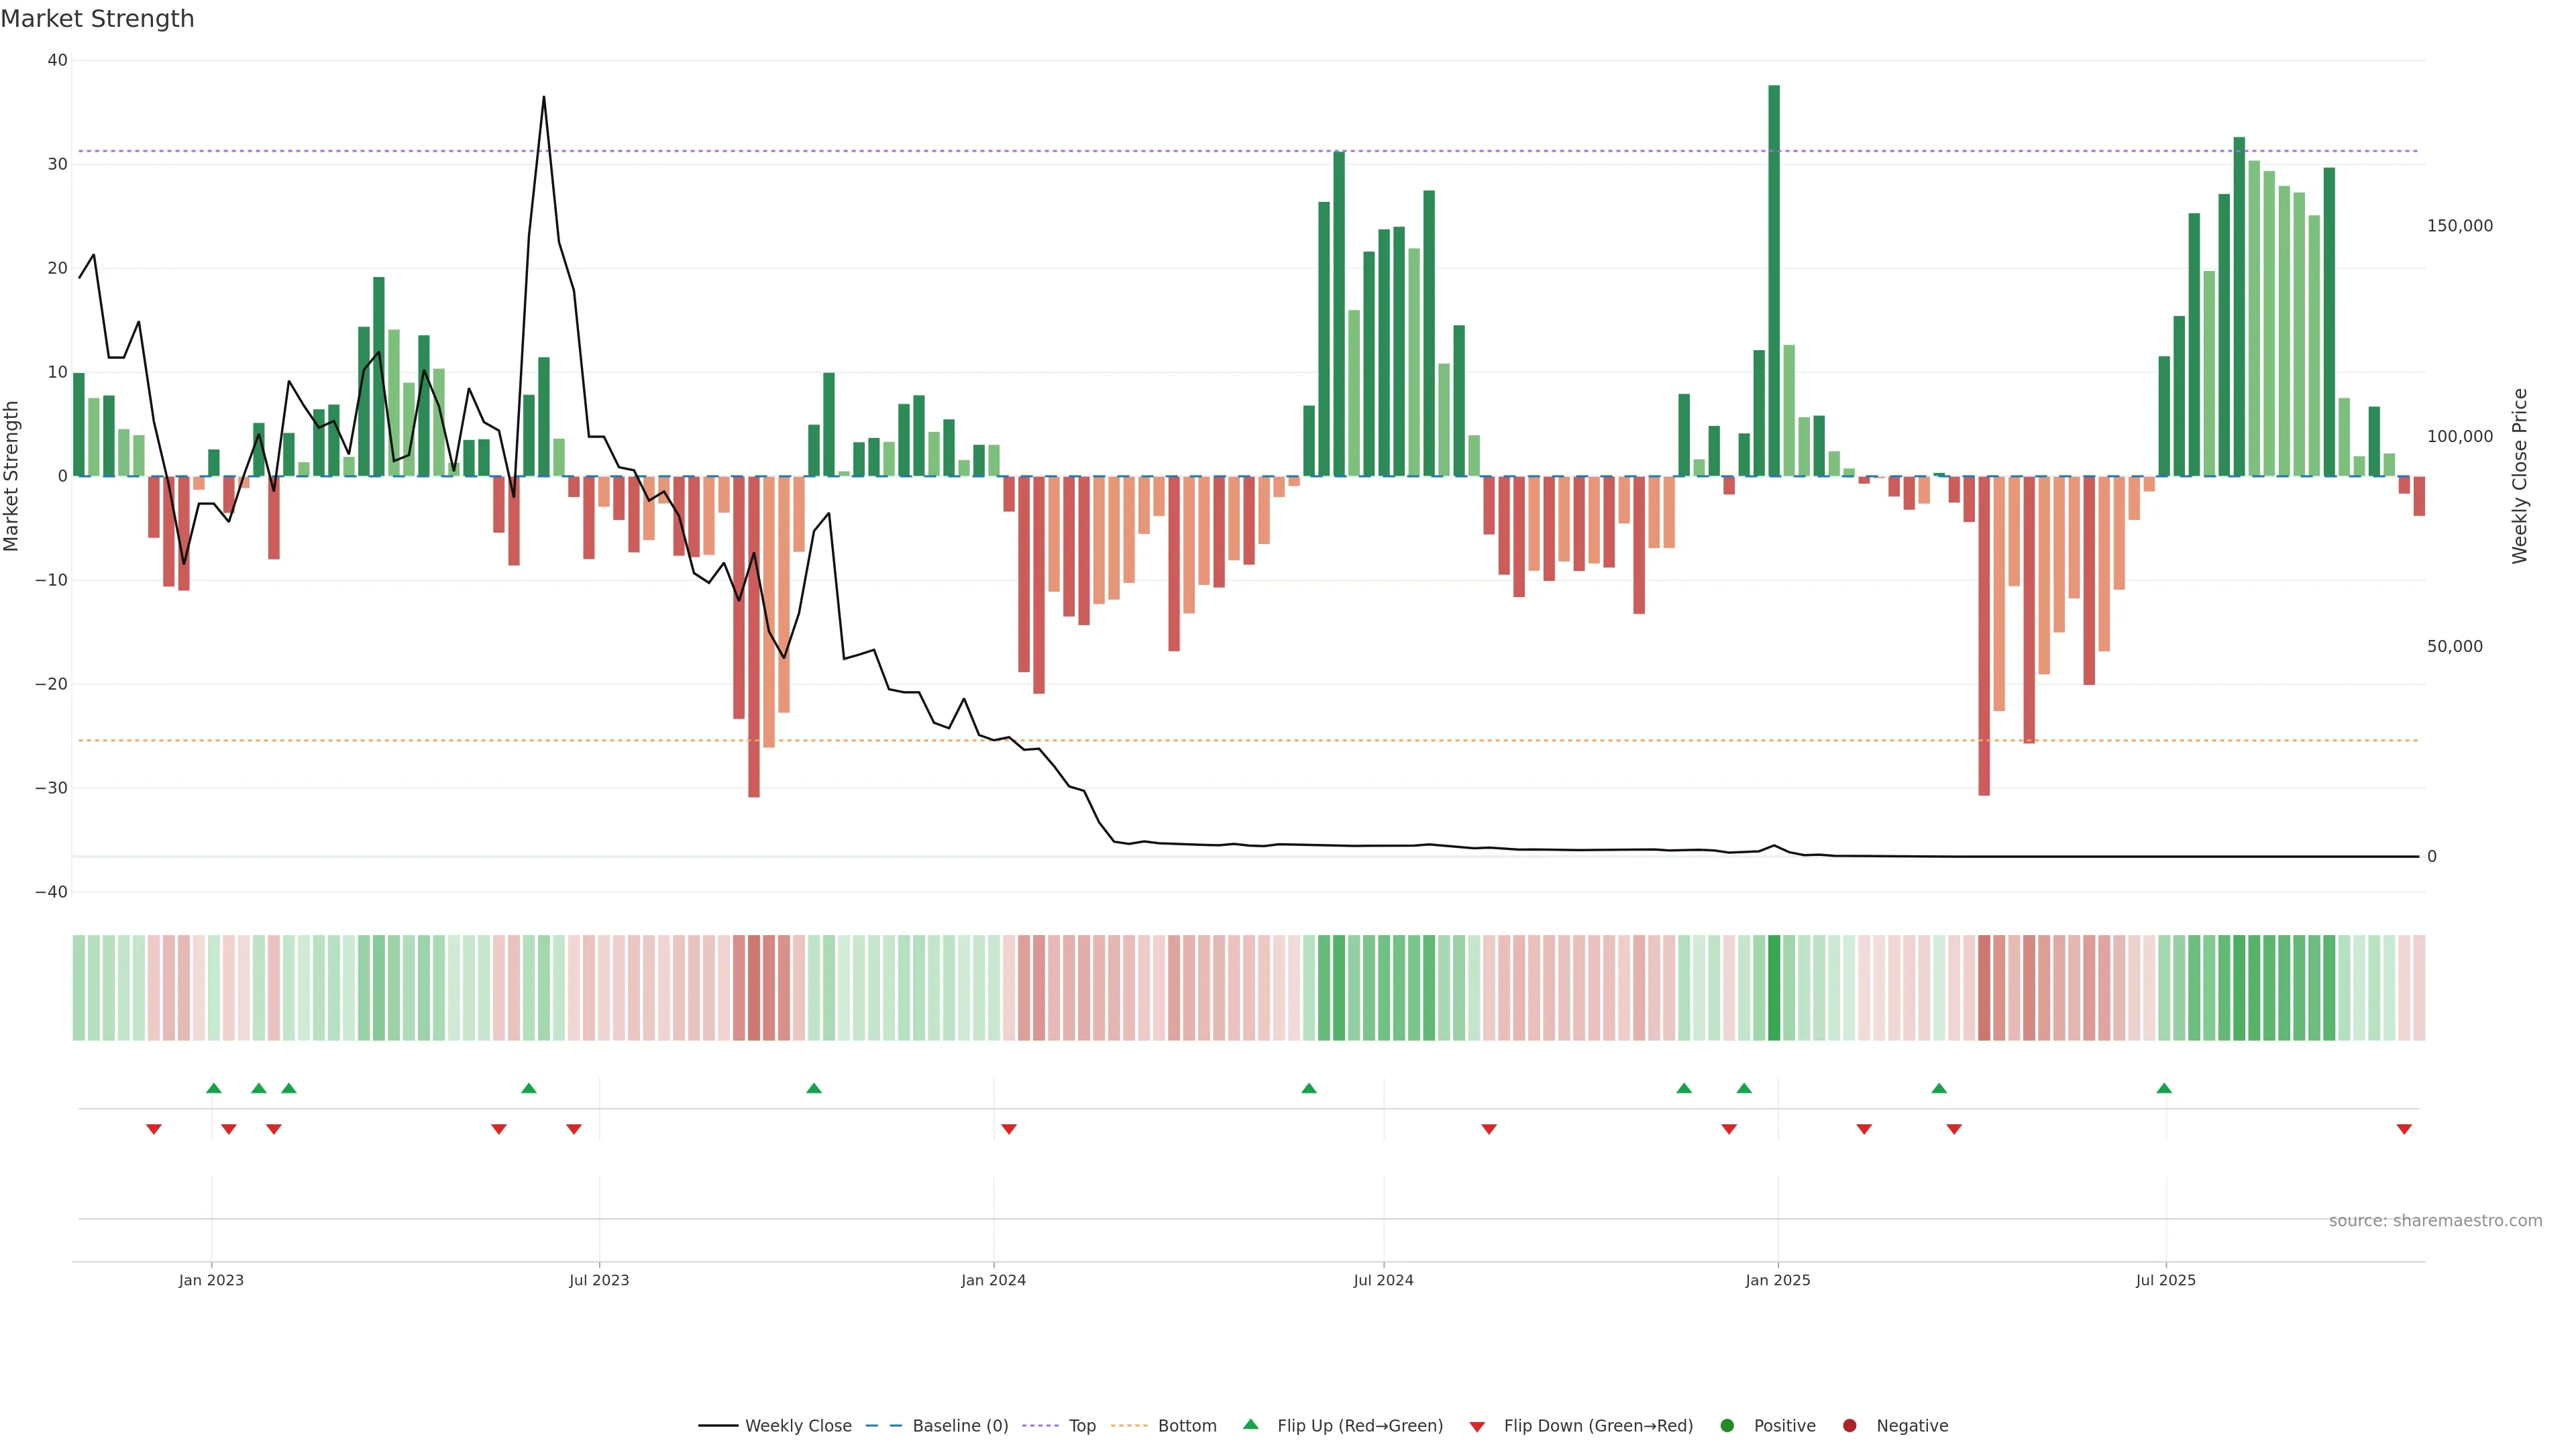The width and height of the screenshot is (2576, 1449).
Task: Click the Flip Down red triangle legend icon
Action: click(x=1477, y=1426)
